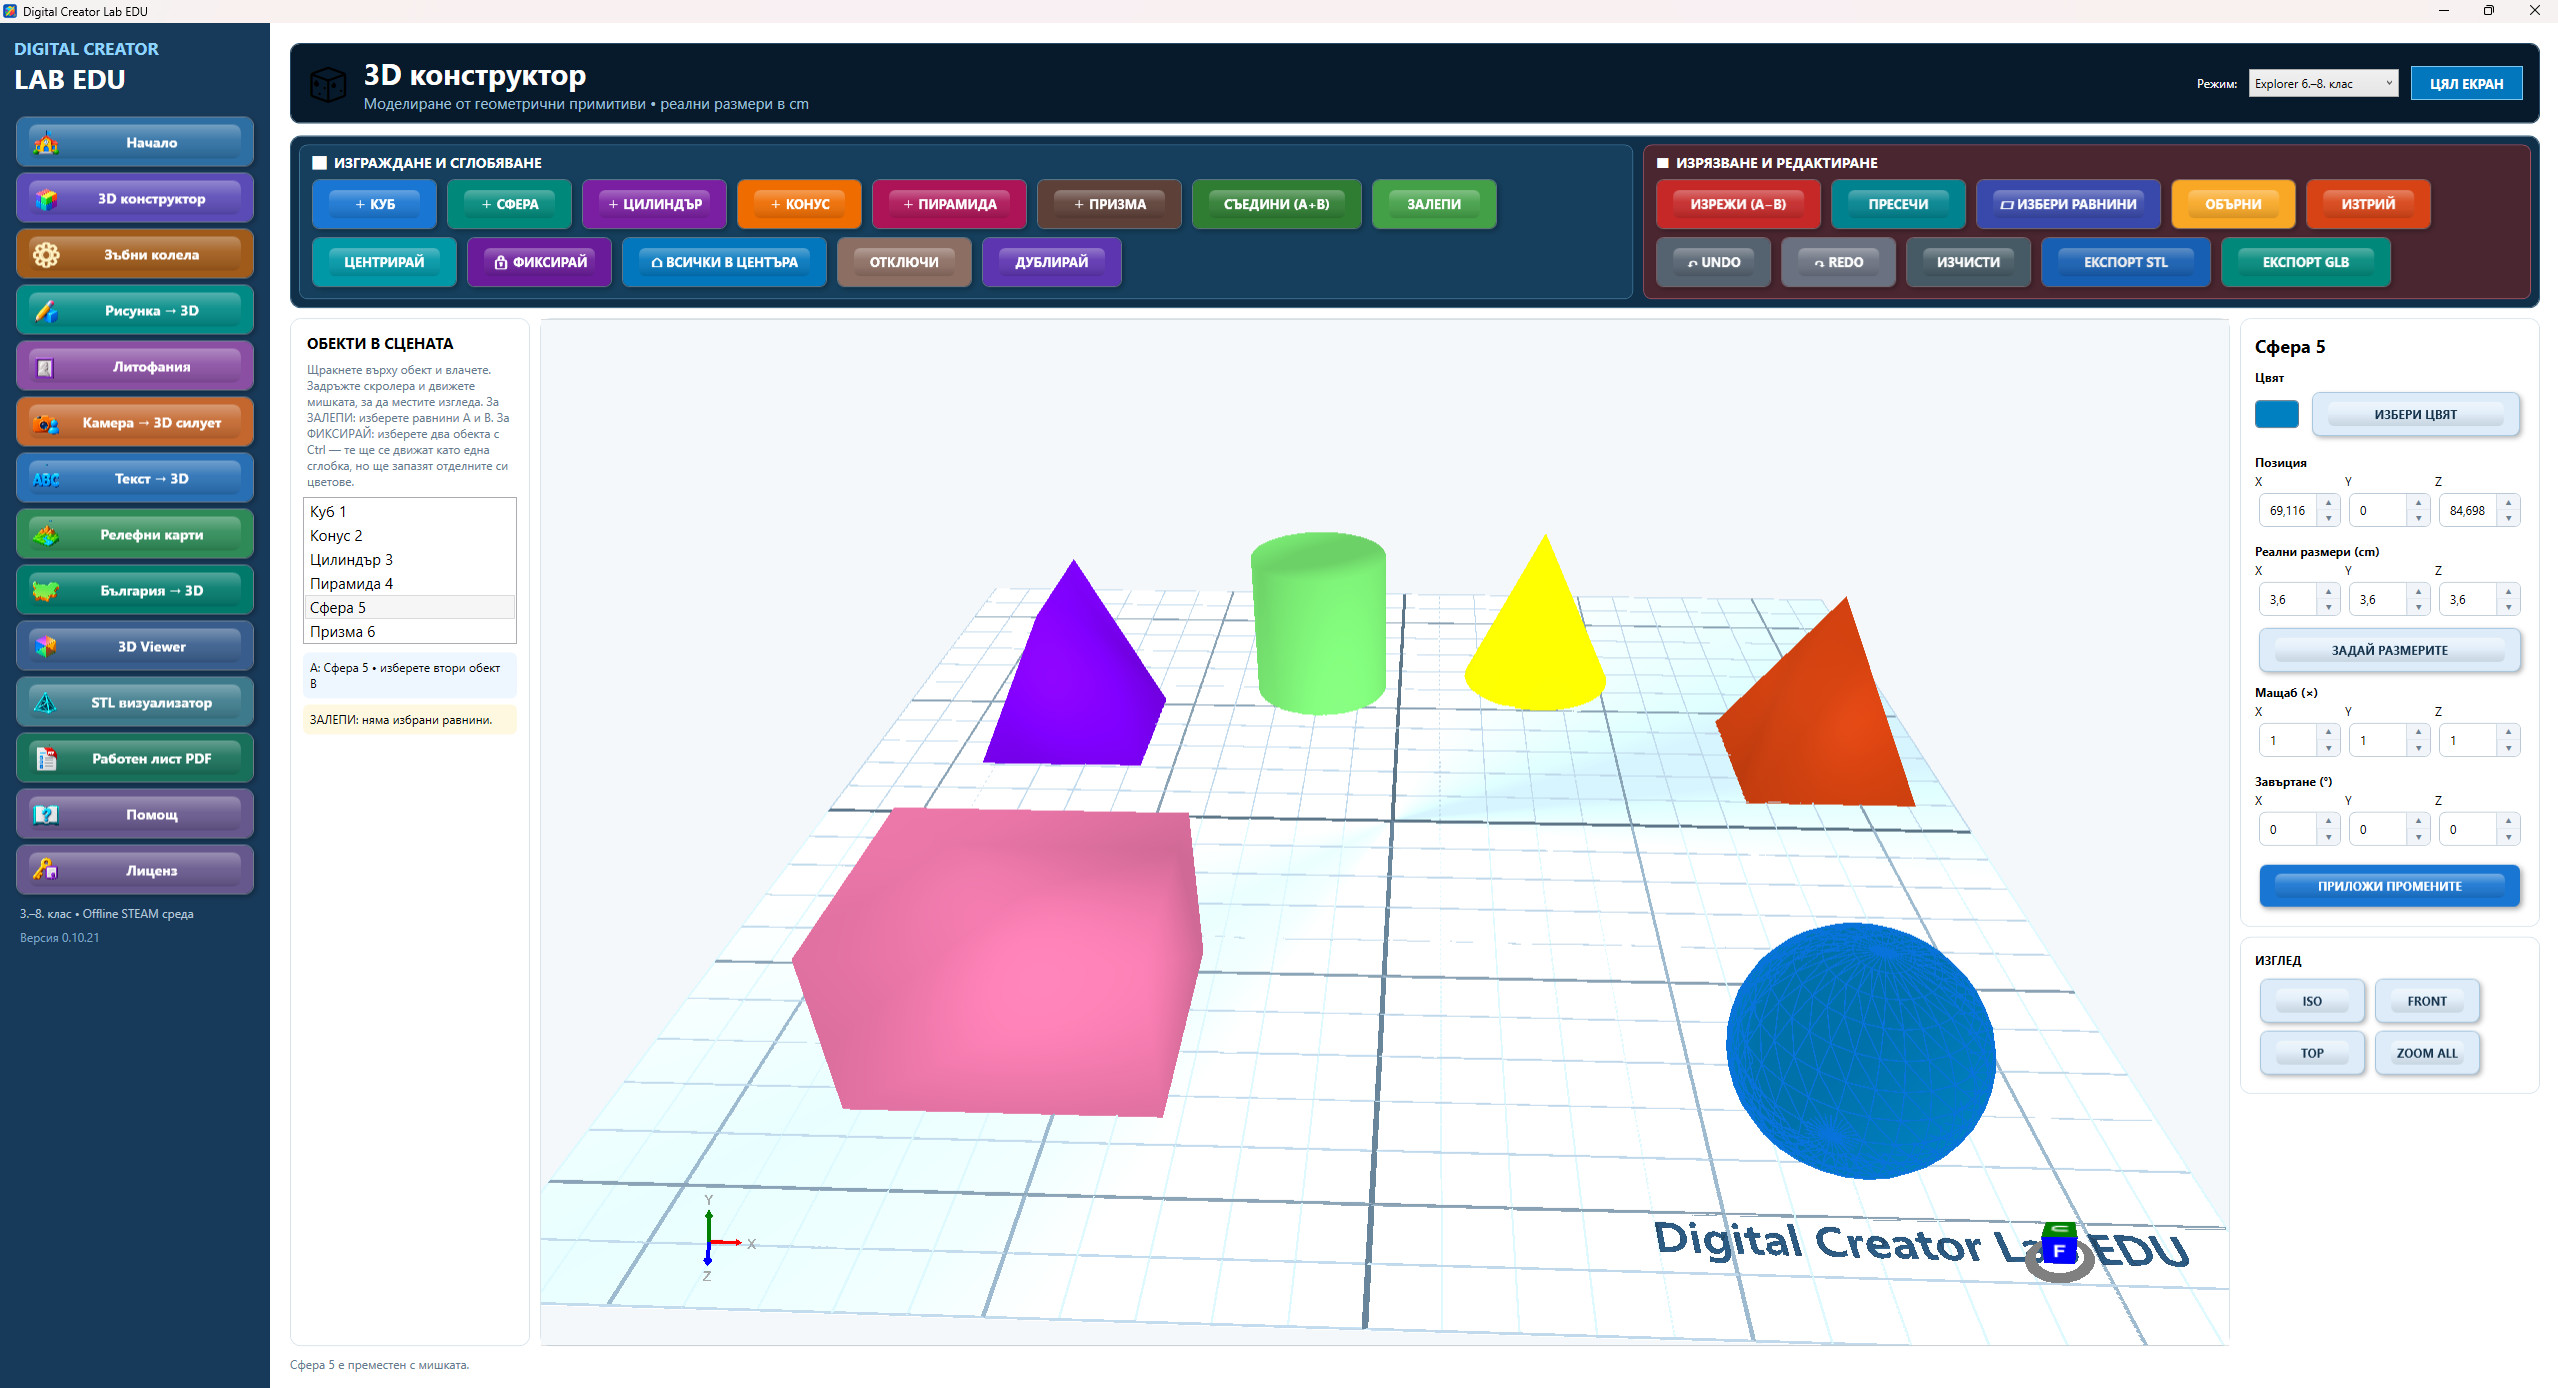Click the 3D конструктор cube icon in sidebar
Viewport: 2558px width, 1388px height.
pos(46,199)
